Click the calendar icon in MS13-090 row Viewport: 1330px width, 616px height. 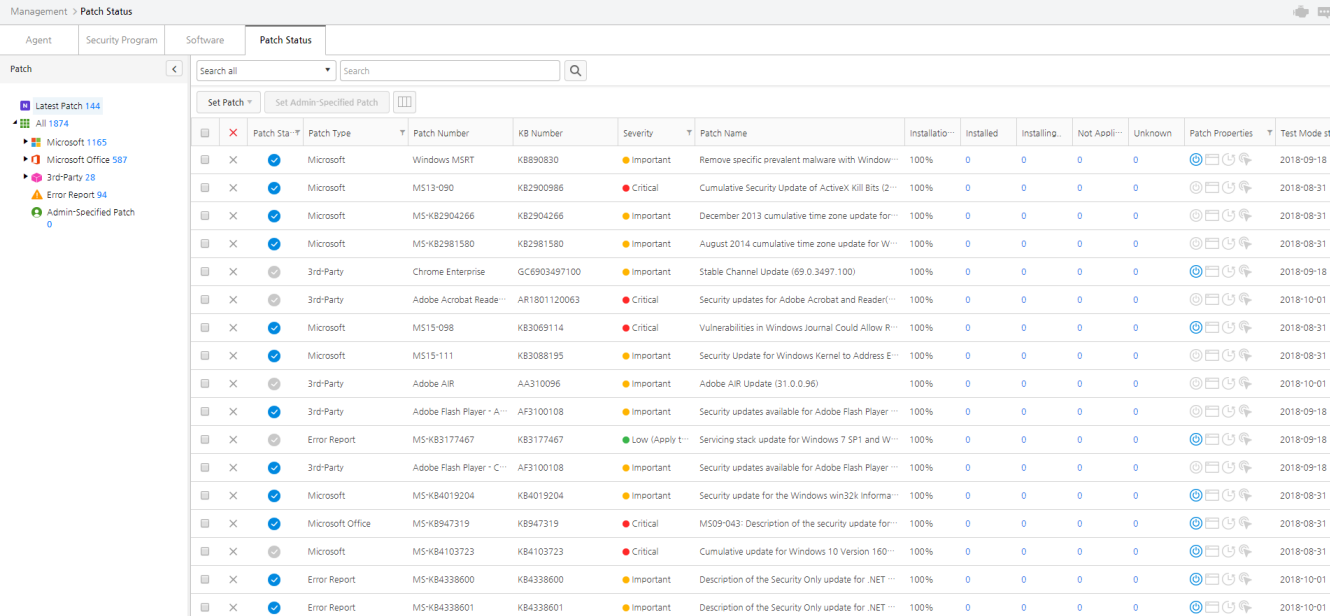point(1212,187)
